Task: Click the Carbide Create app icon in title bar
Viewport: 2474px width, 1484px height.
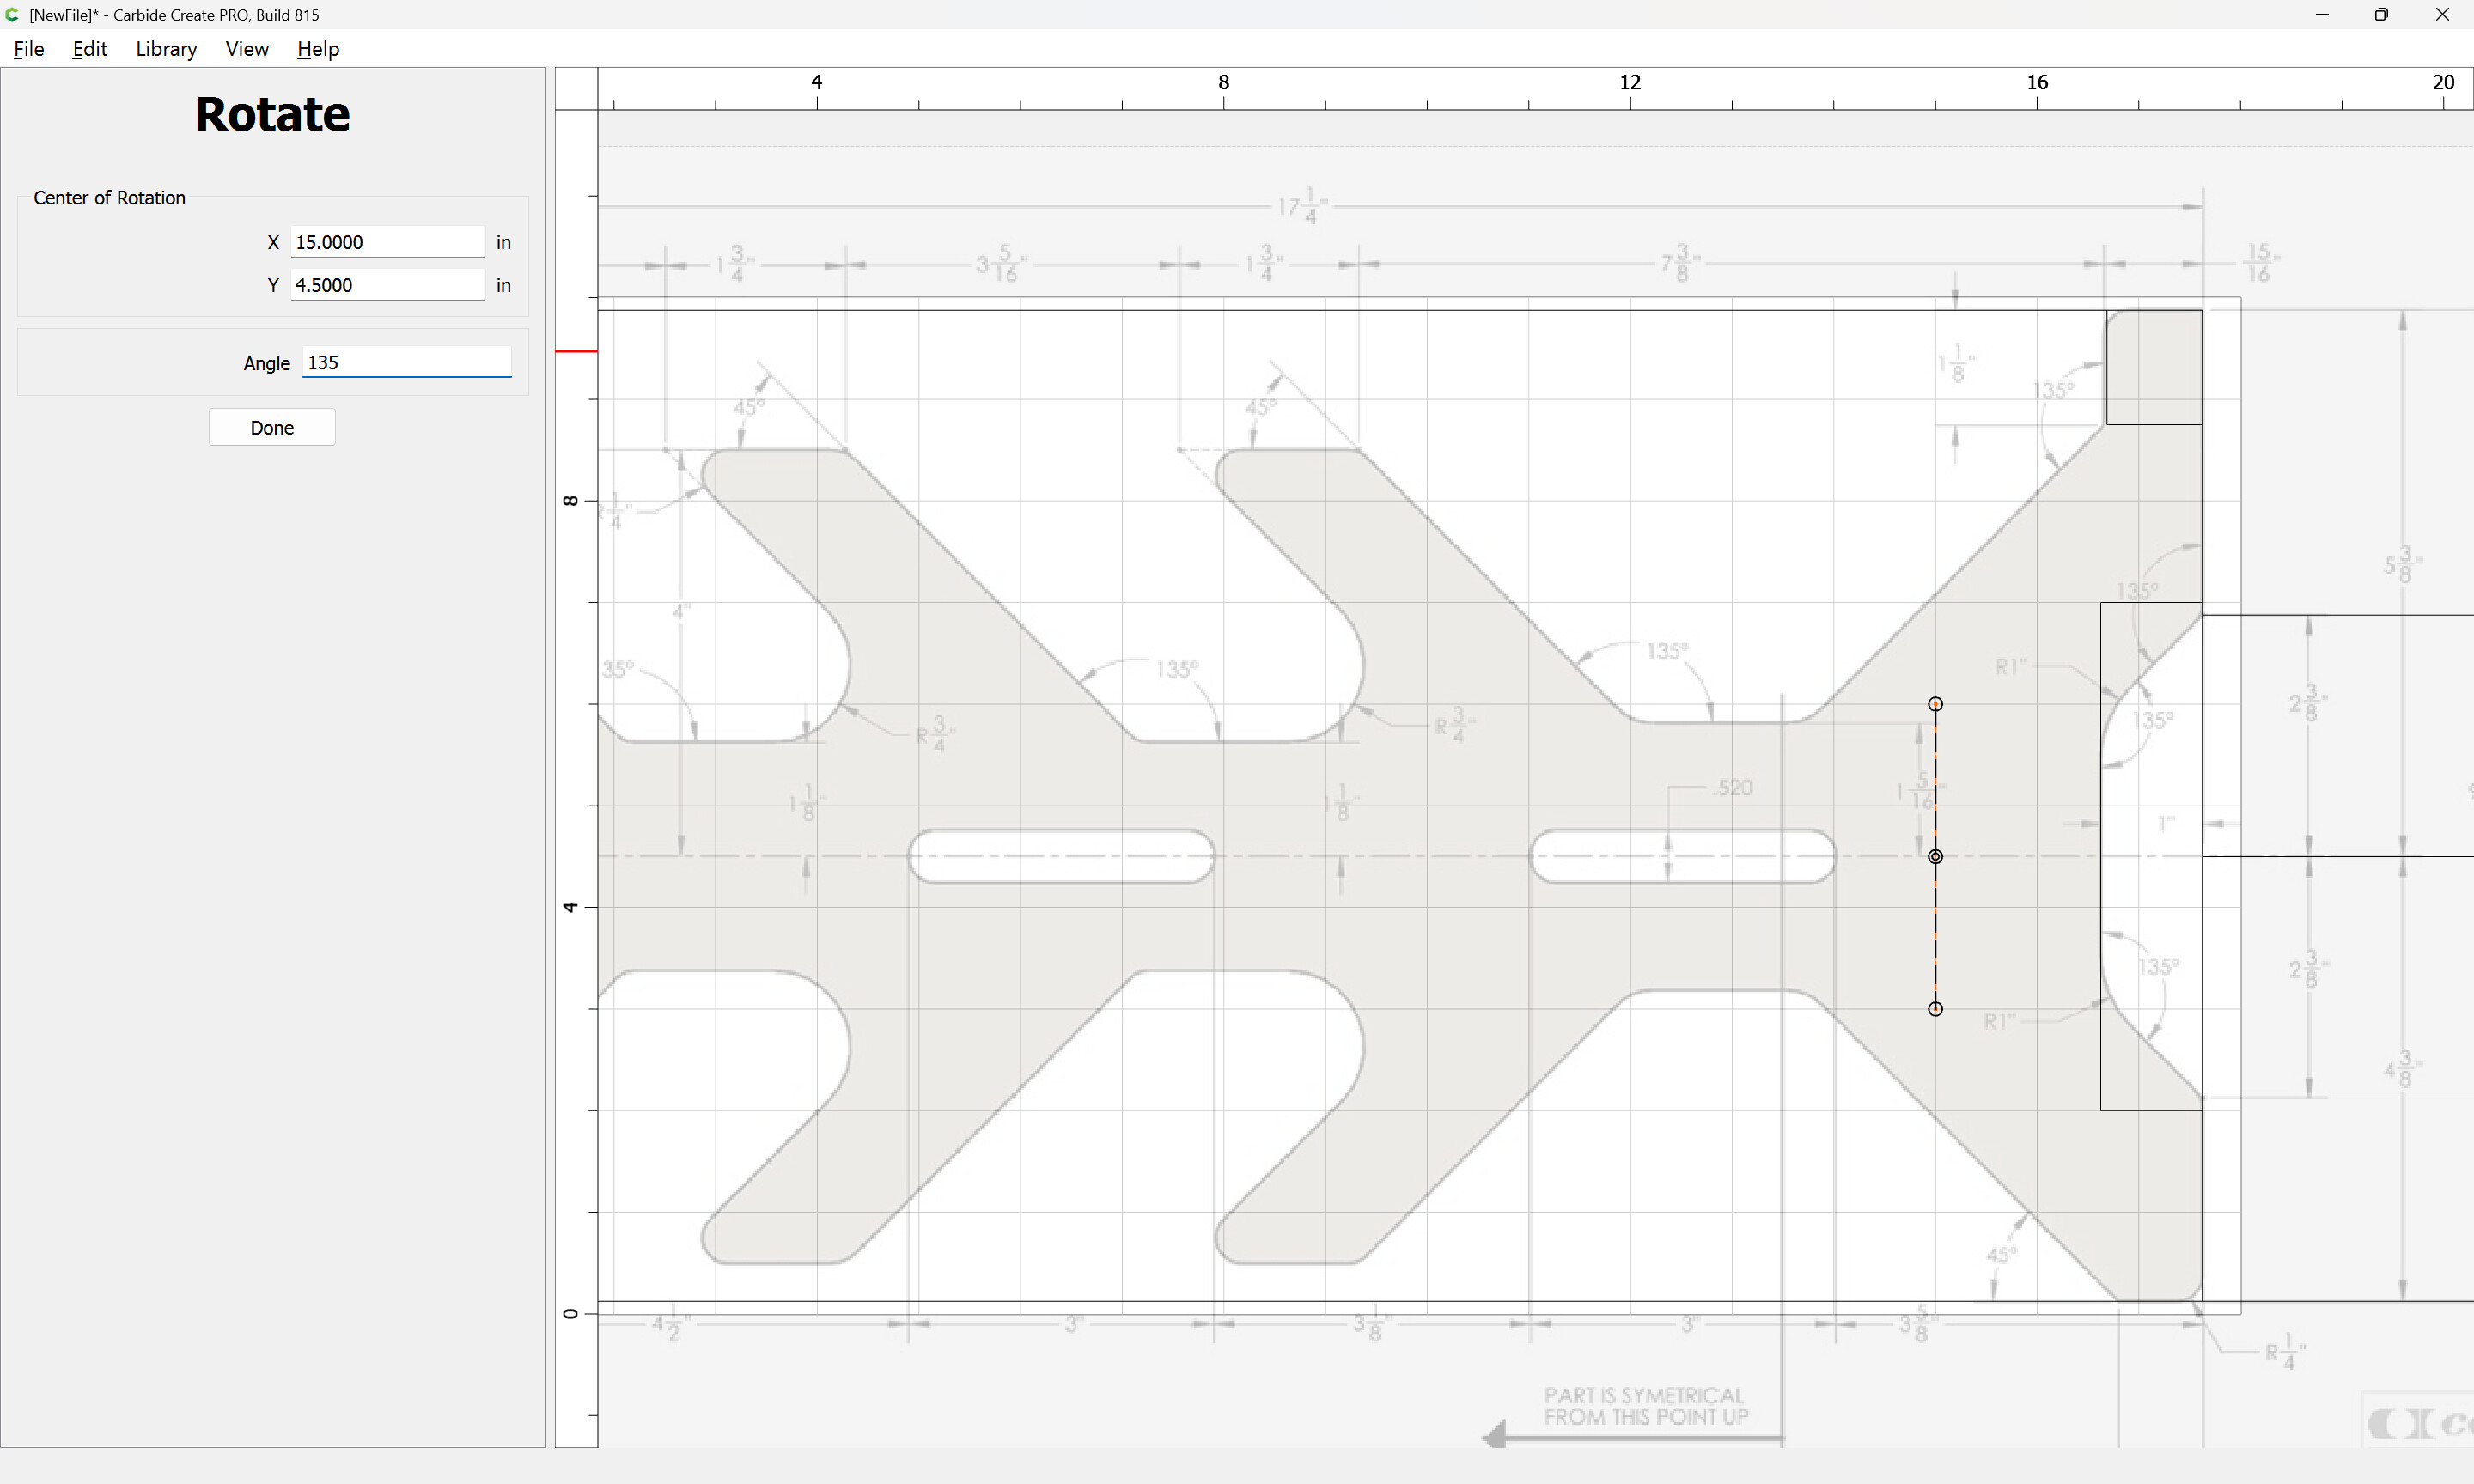Action: point(12,14)
